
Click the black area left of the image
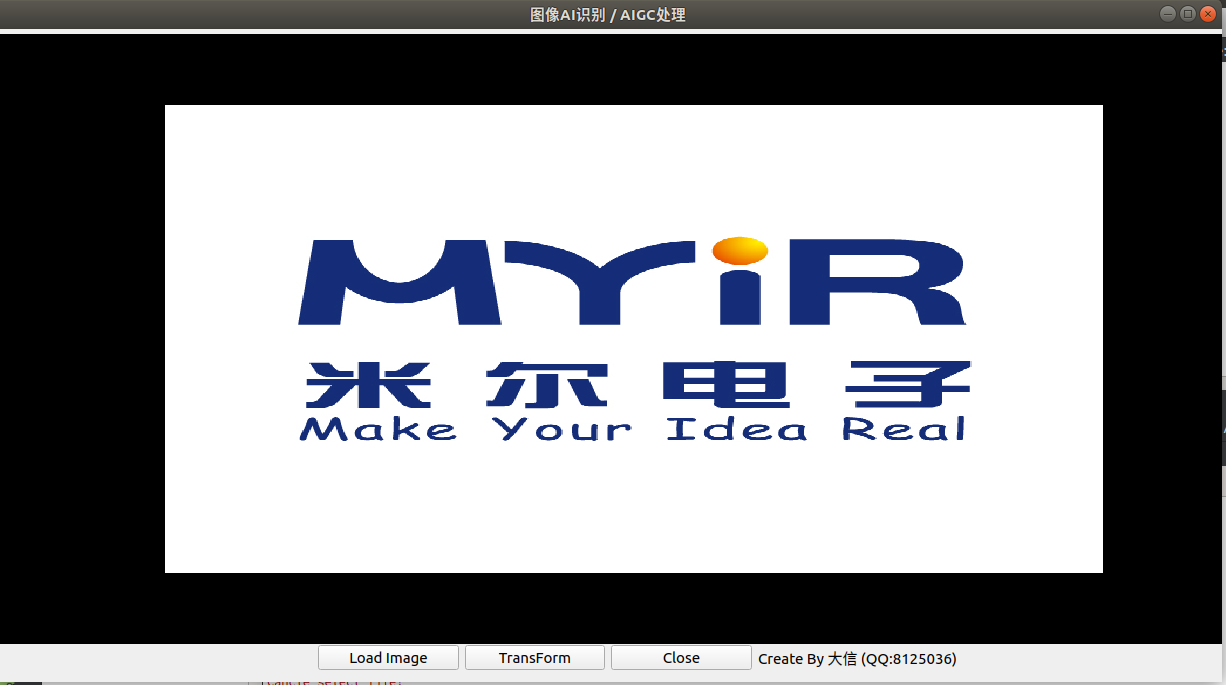[x=82, y=340]
